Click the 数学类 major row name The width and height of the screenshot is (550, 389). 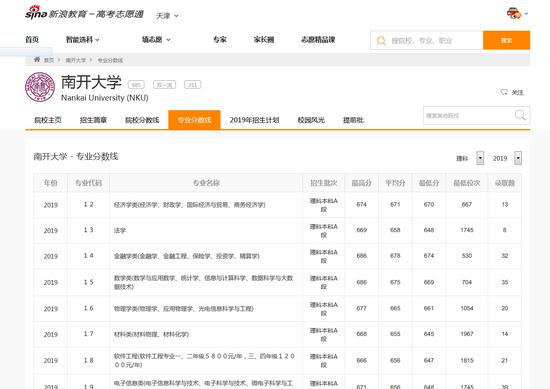[x=203, y=282]
